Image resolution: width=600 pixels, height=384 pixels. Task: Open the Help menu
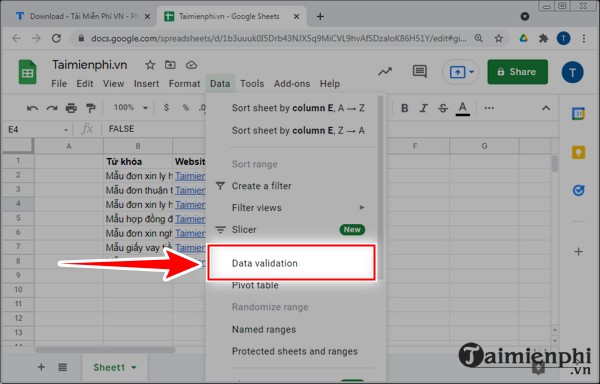330,84
